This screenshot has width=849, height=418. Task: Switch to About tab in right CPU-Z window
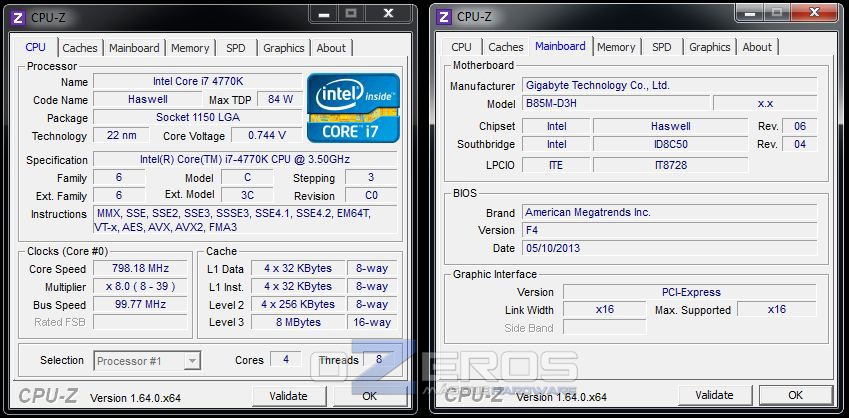(x=757, y=47)
